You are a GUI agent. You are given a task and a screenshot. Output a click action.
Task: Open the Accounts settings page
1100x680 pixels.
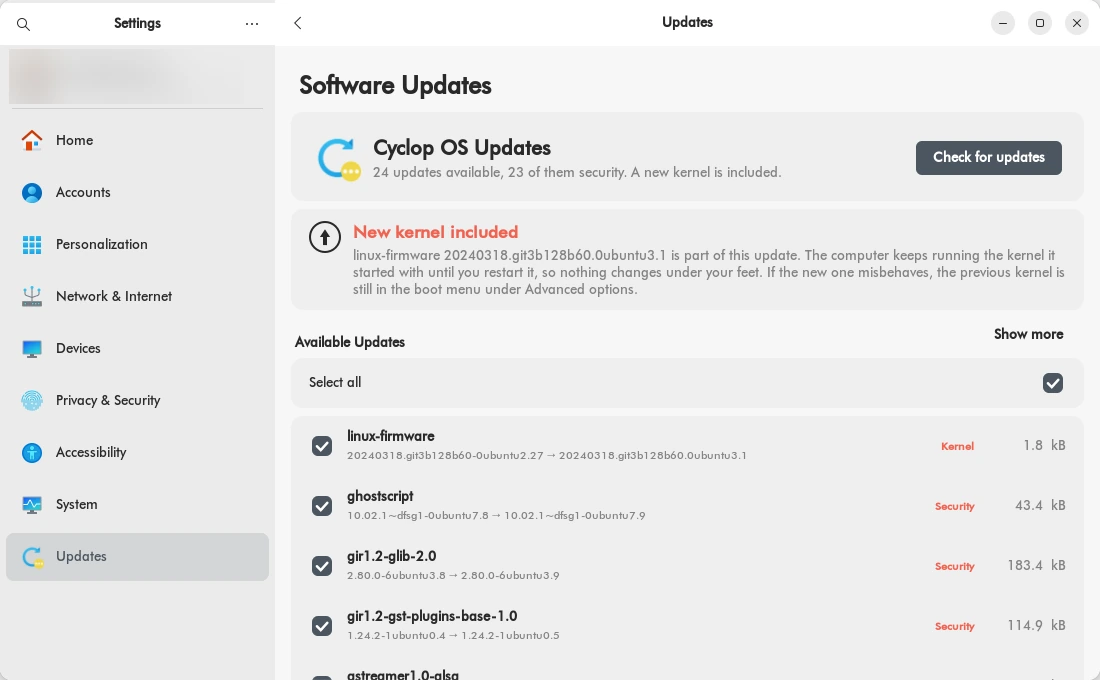click(x=138, y=192)
